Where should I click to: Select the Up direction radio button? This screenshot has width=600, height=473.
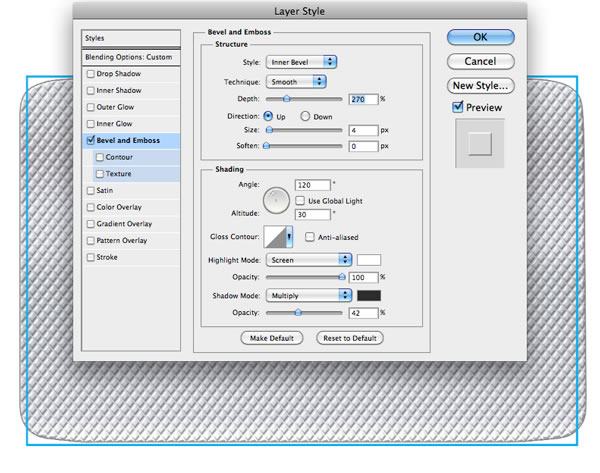pos(268,116)
